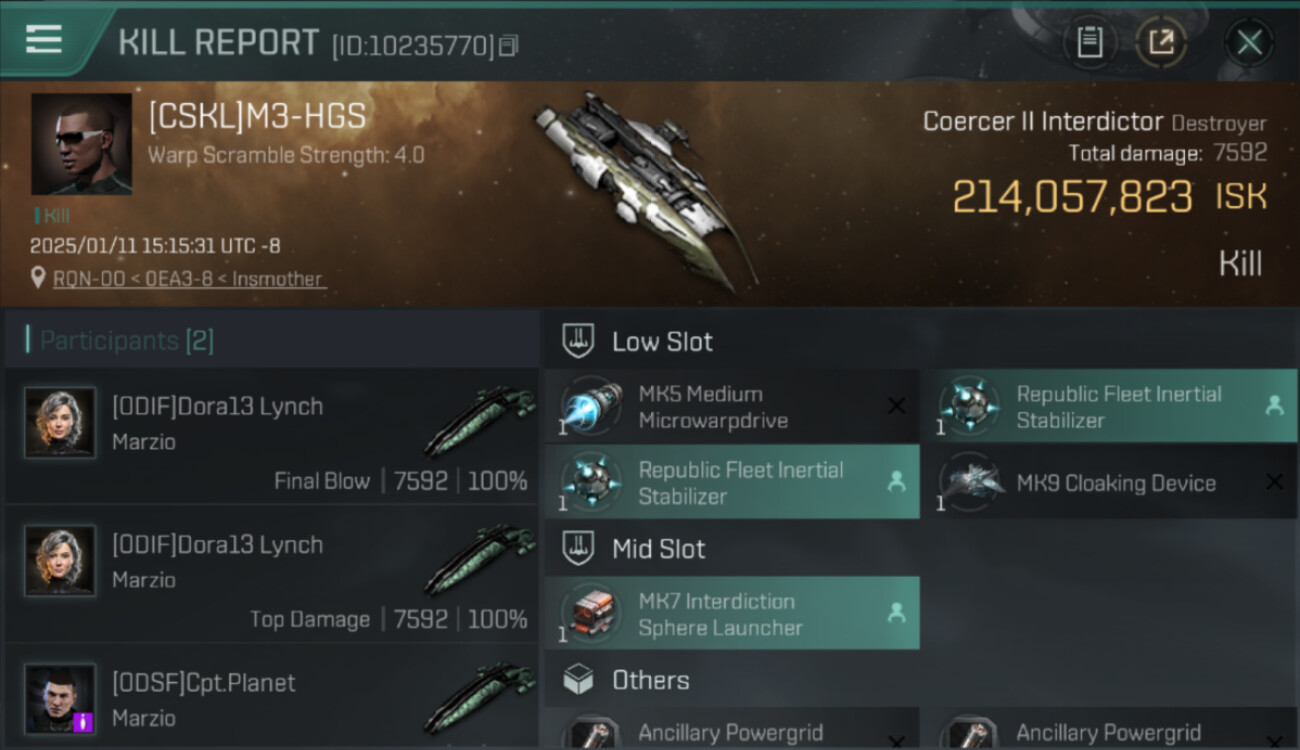This screenshot has height=750, width=1300.
Task: Copy the kill report ID
Action: pos(509,45)
